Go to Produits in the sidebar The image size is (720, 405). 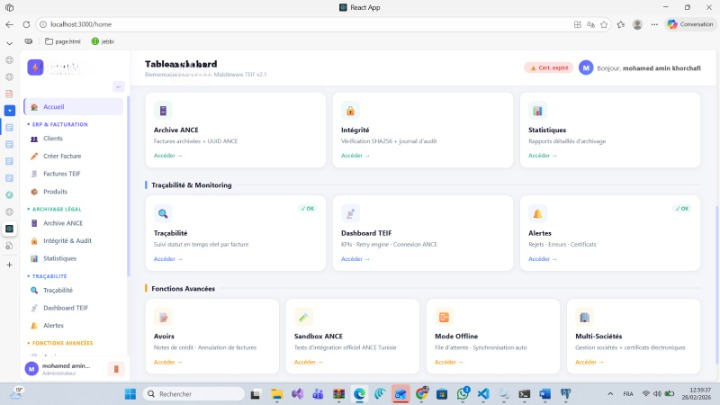(x=55, y=191)
